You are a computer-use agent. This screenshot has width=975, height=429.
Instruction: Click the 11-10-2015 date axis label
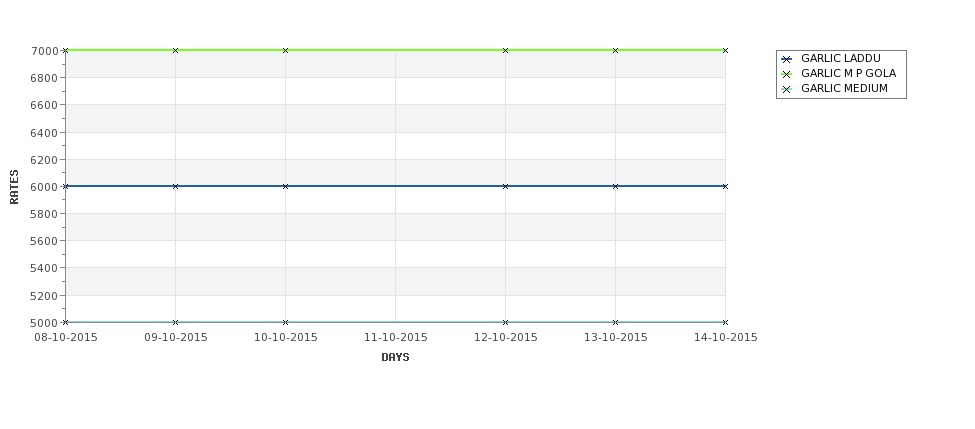tap(395, 337)
